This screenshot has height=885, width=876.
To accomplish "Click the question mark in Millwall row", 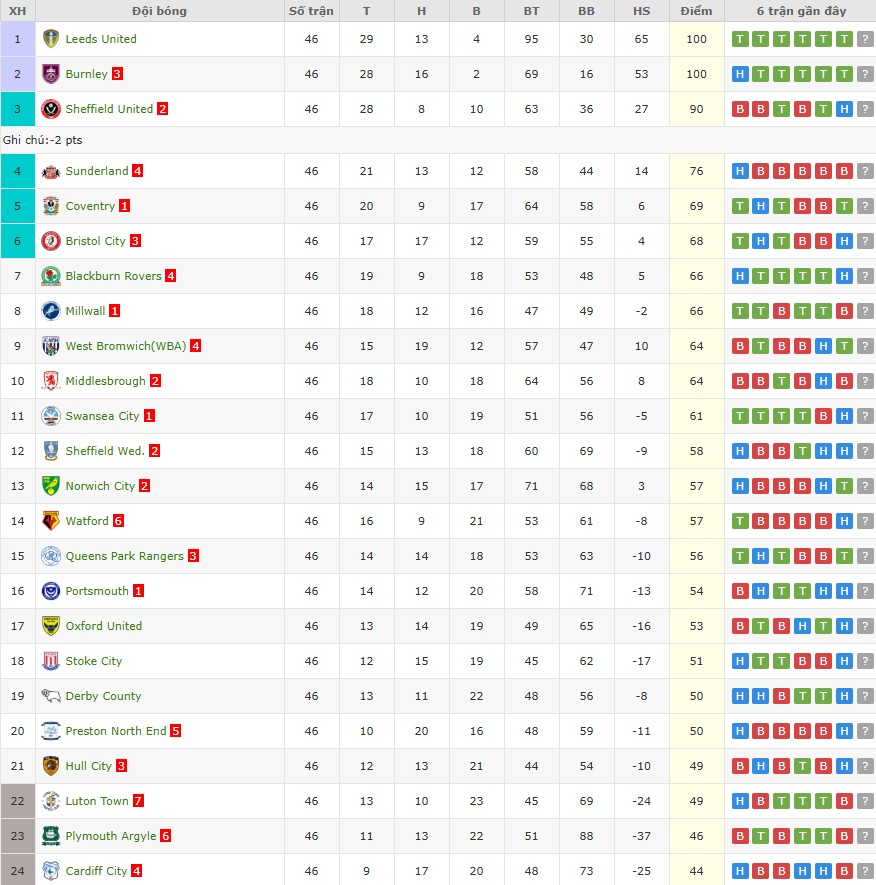I will point(865,311).
